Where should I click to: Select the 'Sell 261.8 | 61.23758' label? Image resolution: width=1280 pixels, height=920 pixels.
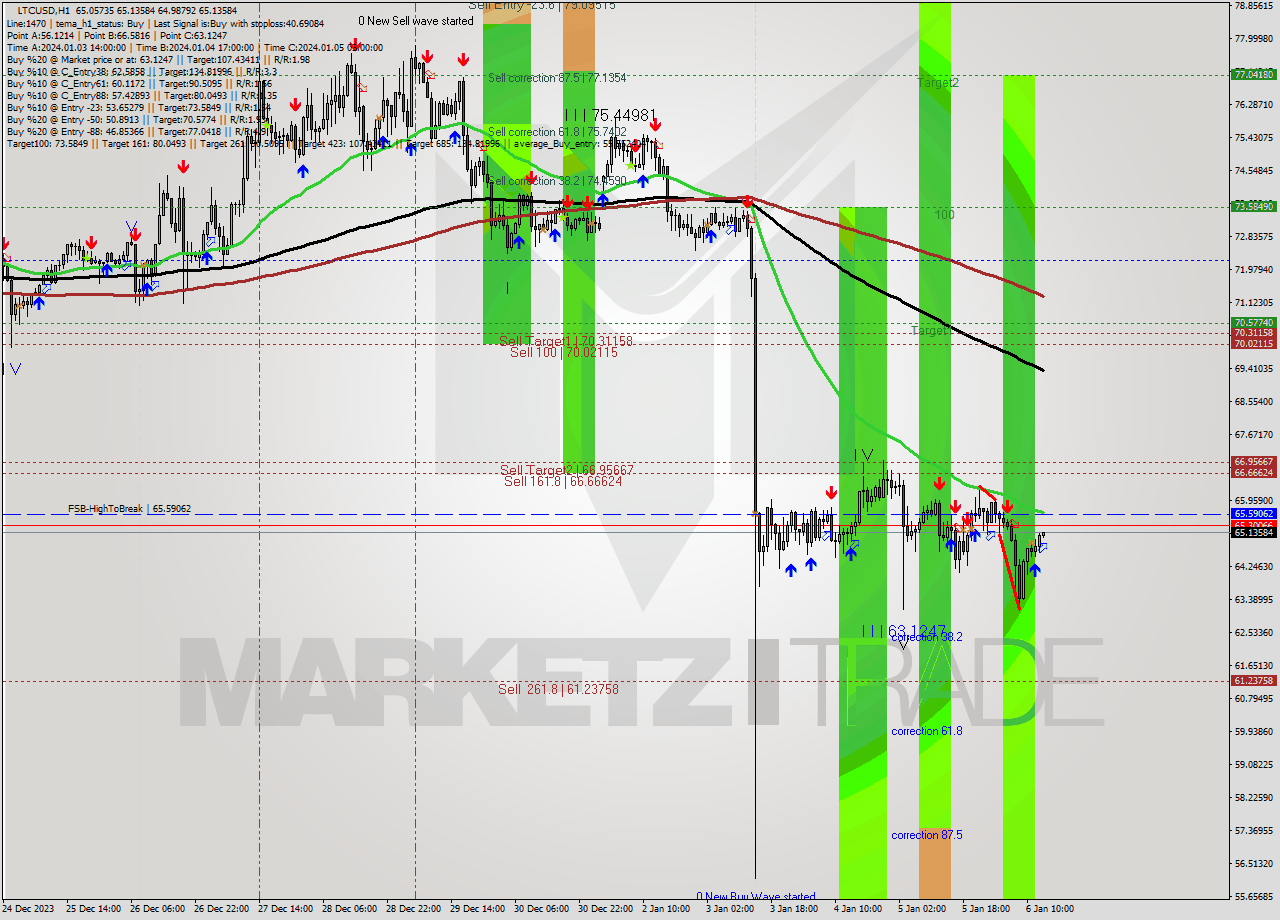[559, 689]
